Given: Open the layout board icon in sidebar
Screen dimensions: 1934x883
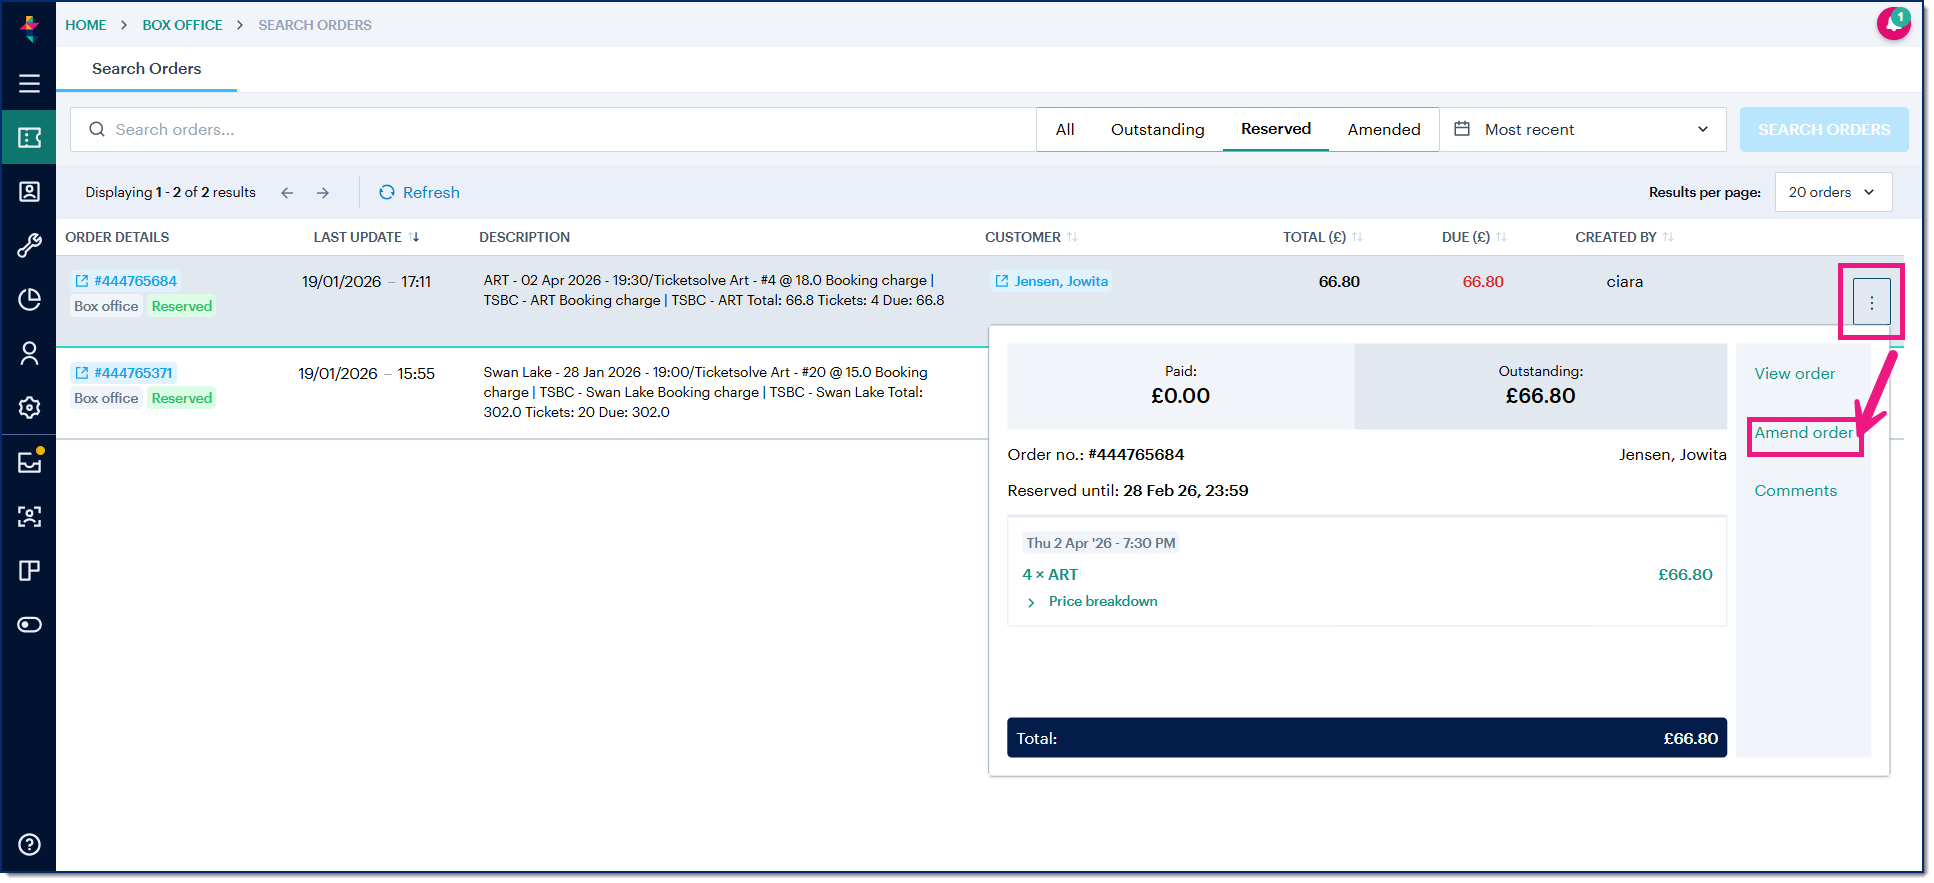Looking at the screenshot, I should click(29, 570).
